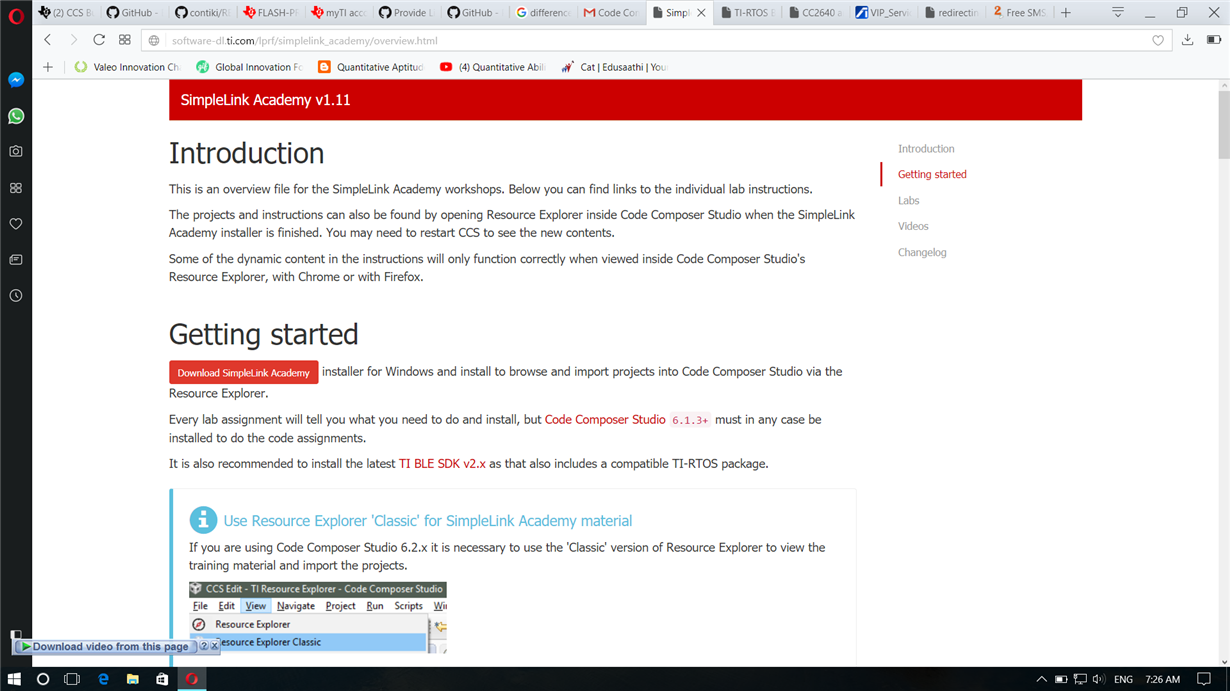Add a bookmark with the plus icon
Viewport: 1230px width, 691px height.
[48, 67]
